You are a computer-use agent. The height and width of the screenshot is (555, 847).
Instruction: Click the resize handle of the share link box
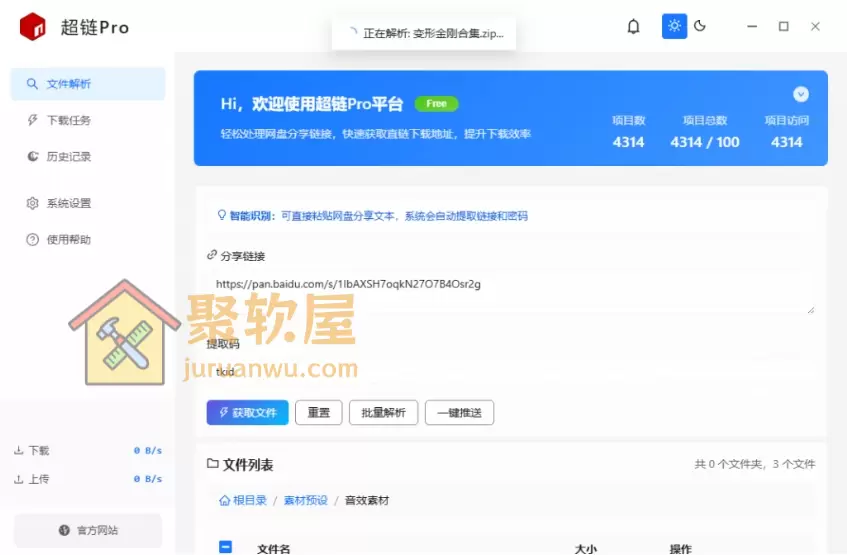(811, 310)
